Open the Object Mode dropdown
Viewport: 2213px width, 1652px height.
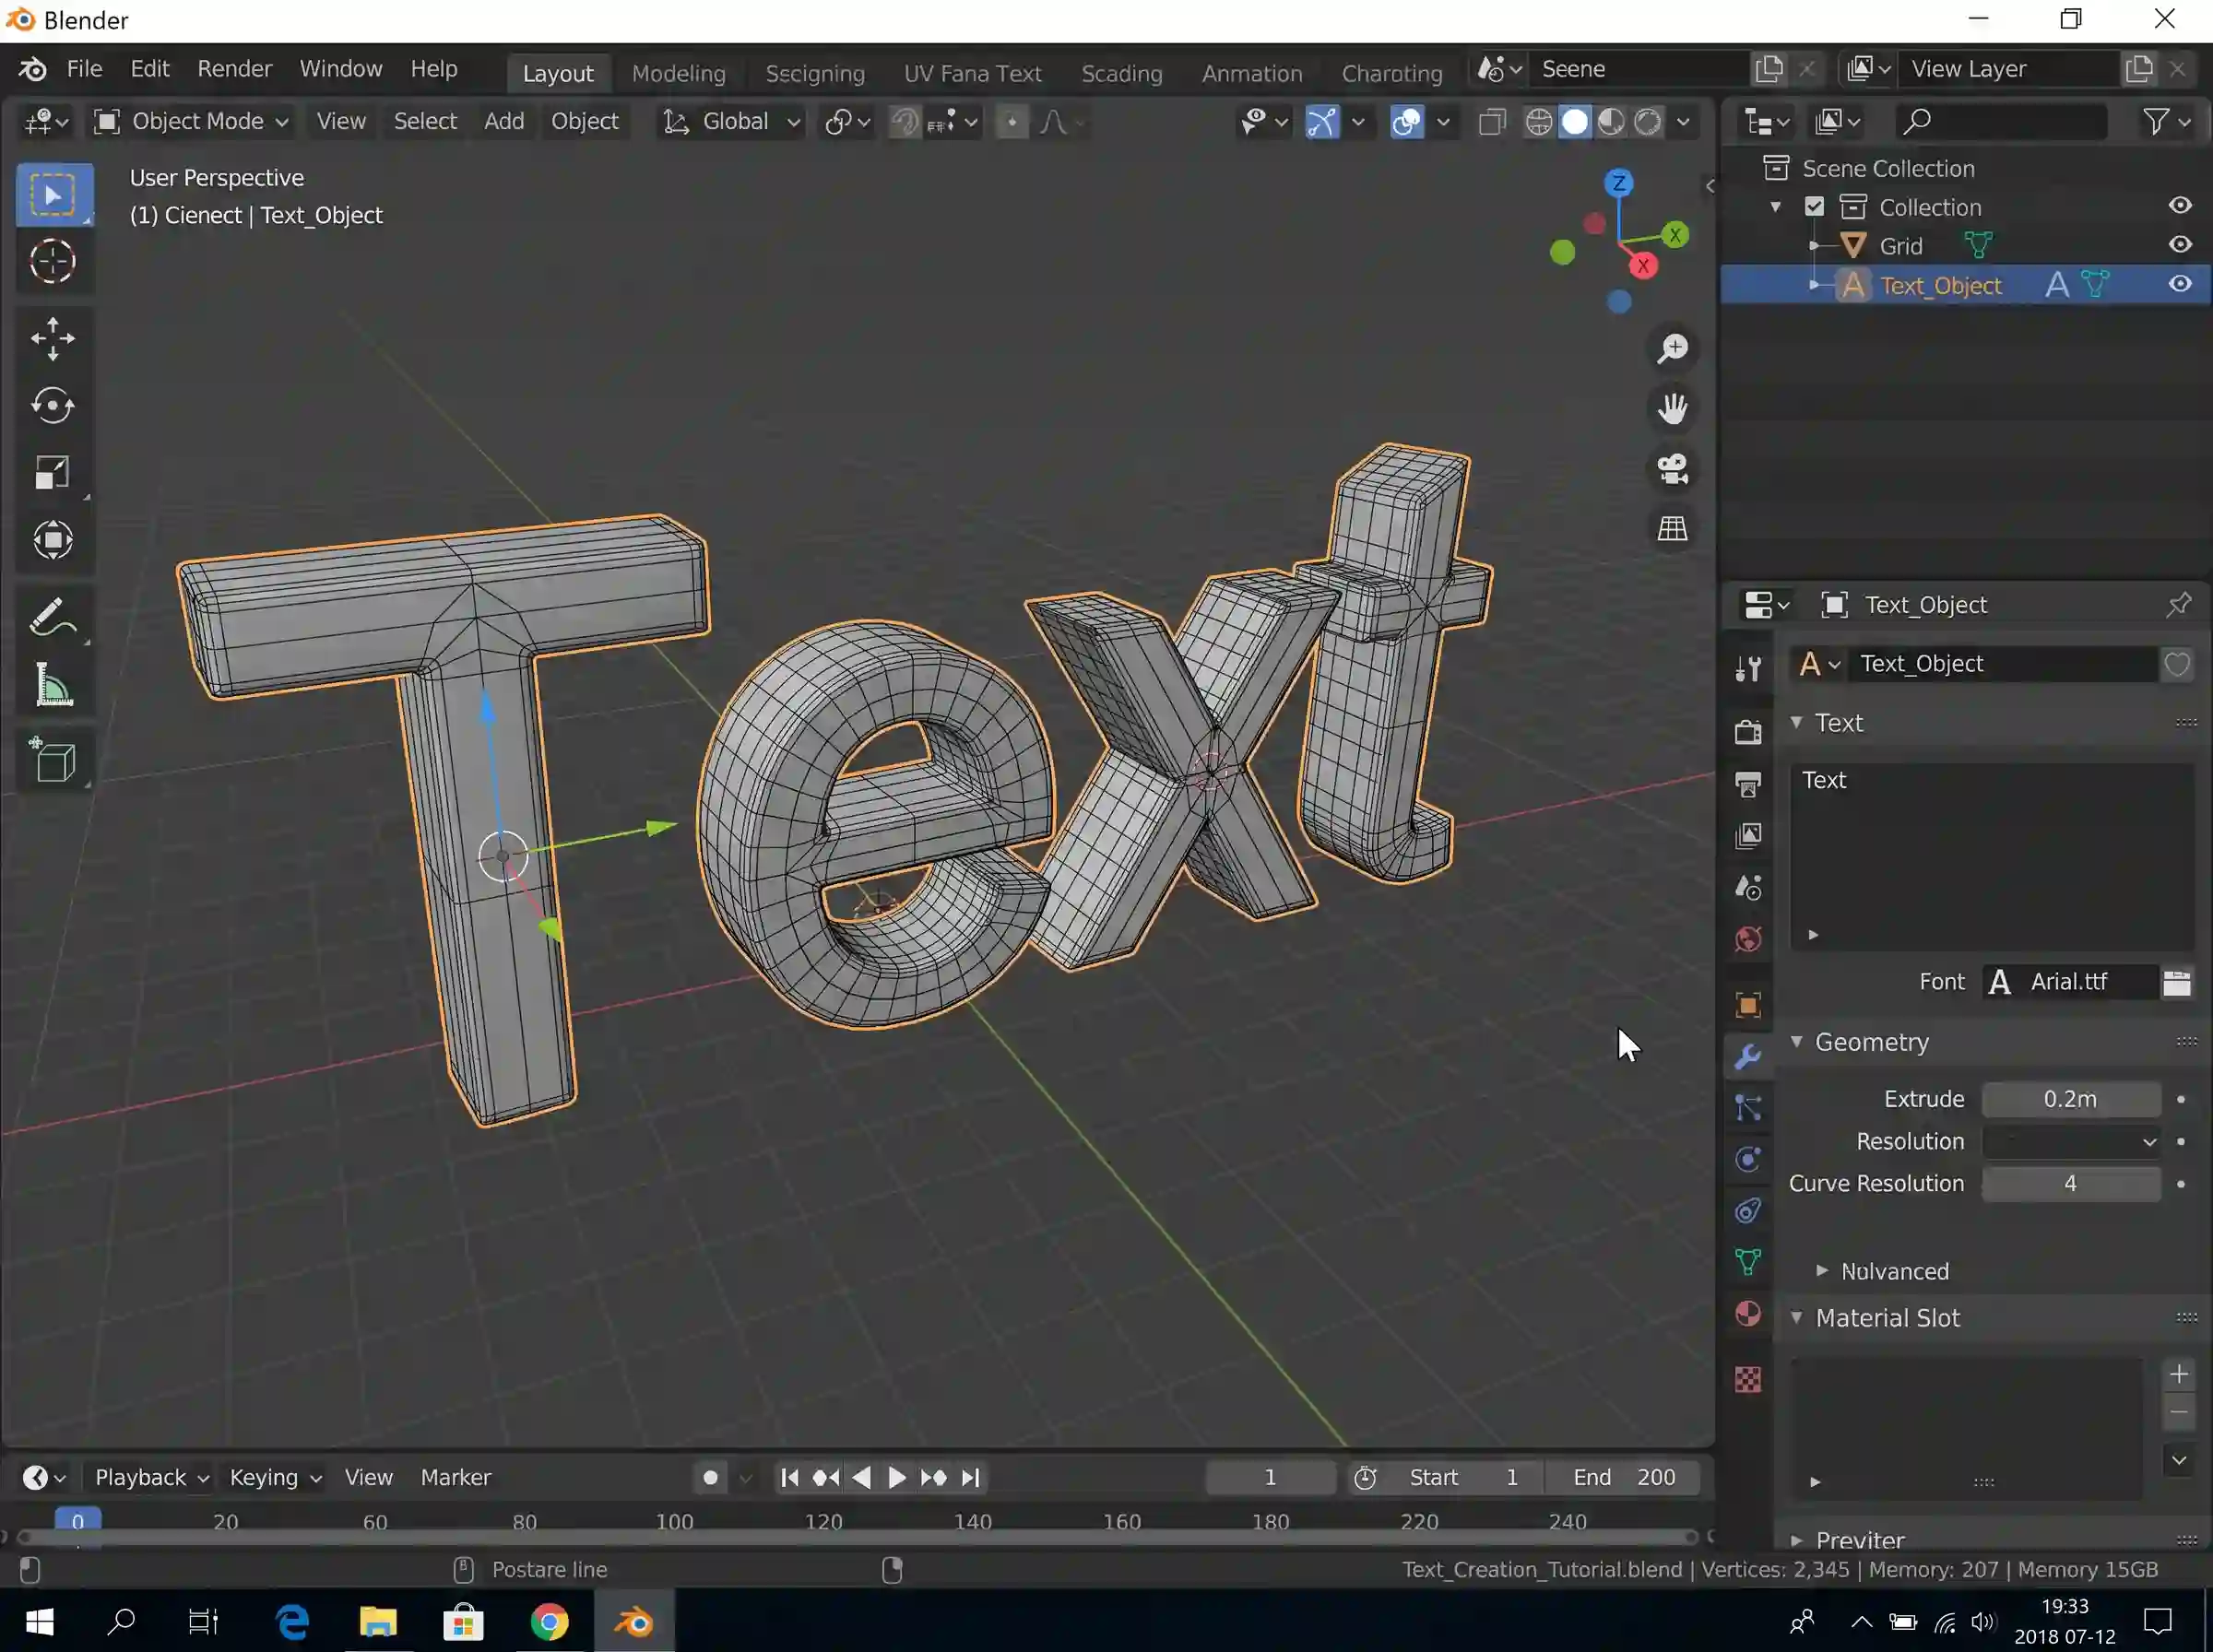191,121
